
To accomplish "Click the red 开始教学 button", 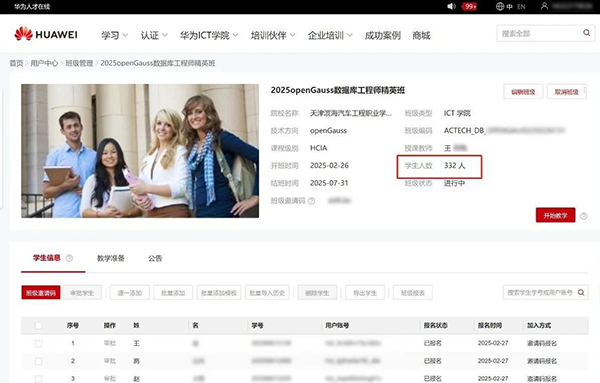I will [555, 215].
